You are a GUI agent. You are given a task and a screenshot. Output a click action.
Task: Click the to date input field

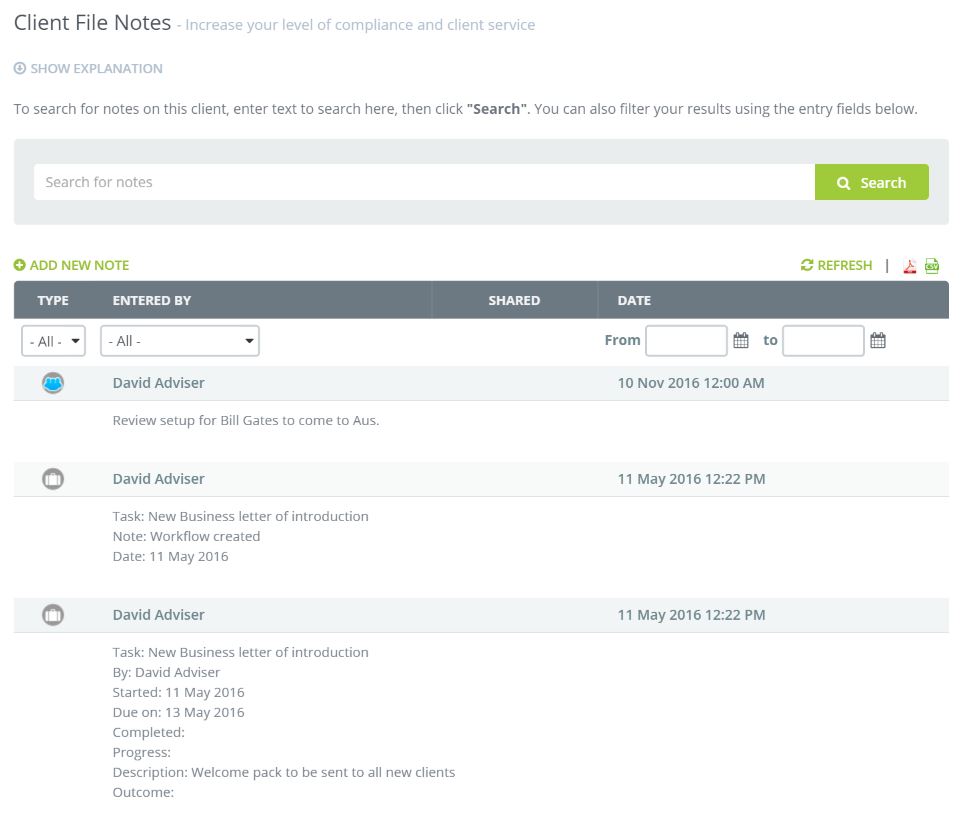pos(823,341)
